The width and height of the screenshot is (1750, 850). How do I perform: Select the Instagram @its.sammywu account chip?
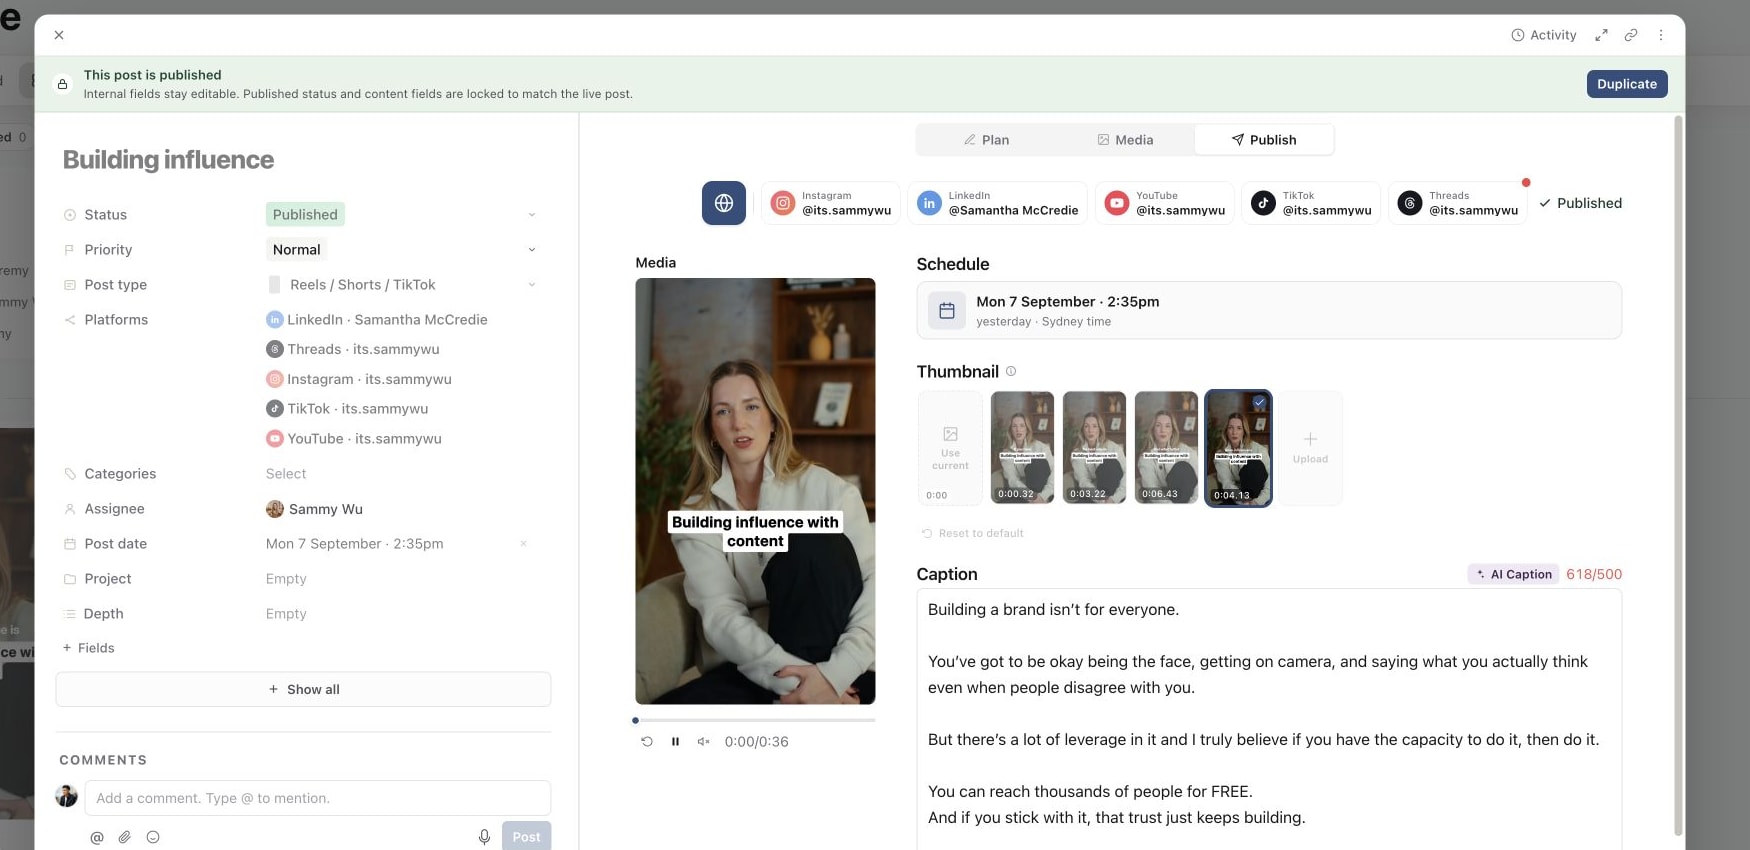(x=831, y=203)
